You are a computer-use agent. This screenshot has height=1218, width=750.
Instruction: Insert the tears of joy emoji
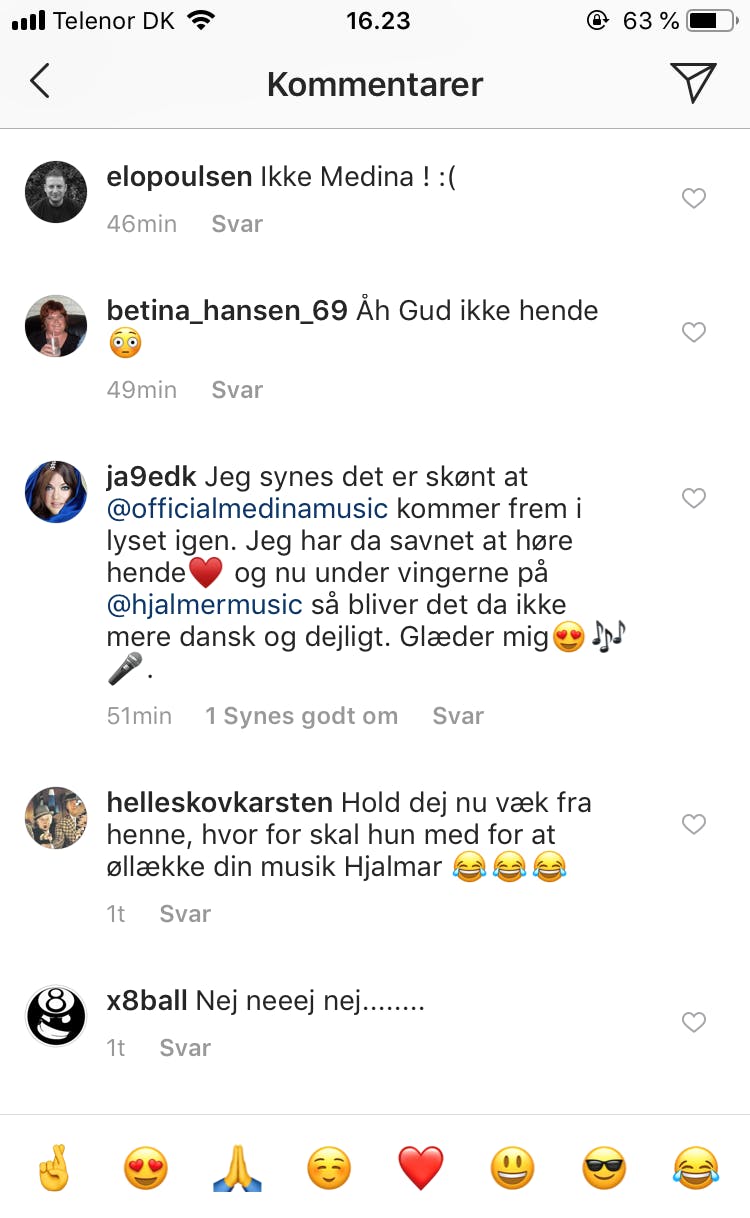click(x=696, y=1167)
